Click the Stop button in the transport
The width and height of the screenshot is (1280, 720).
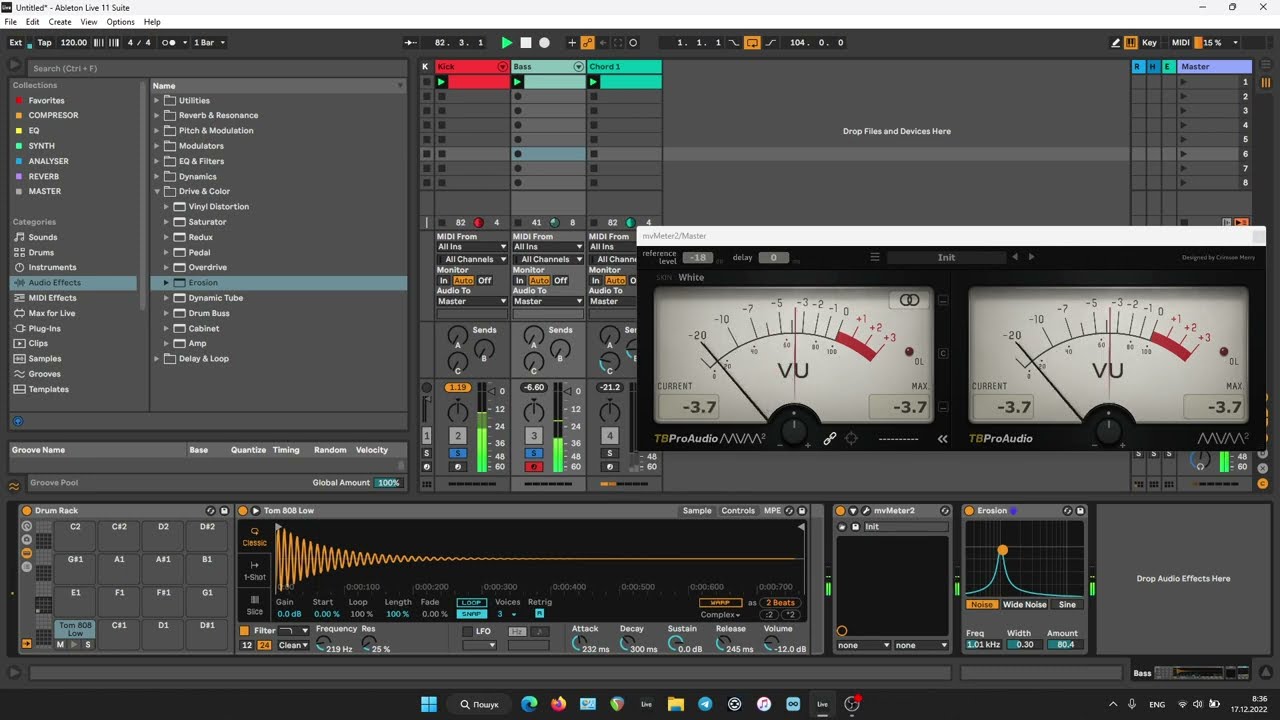(526, 43)
